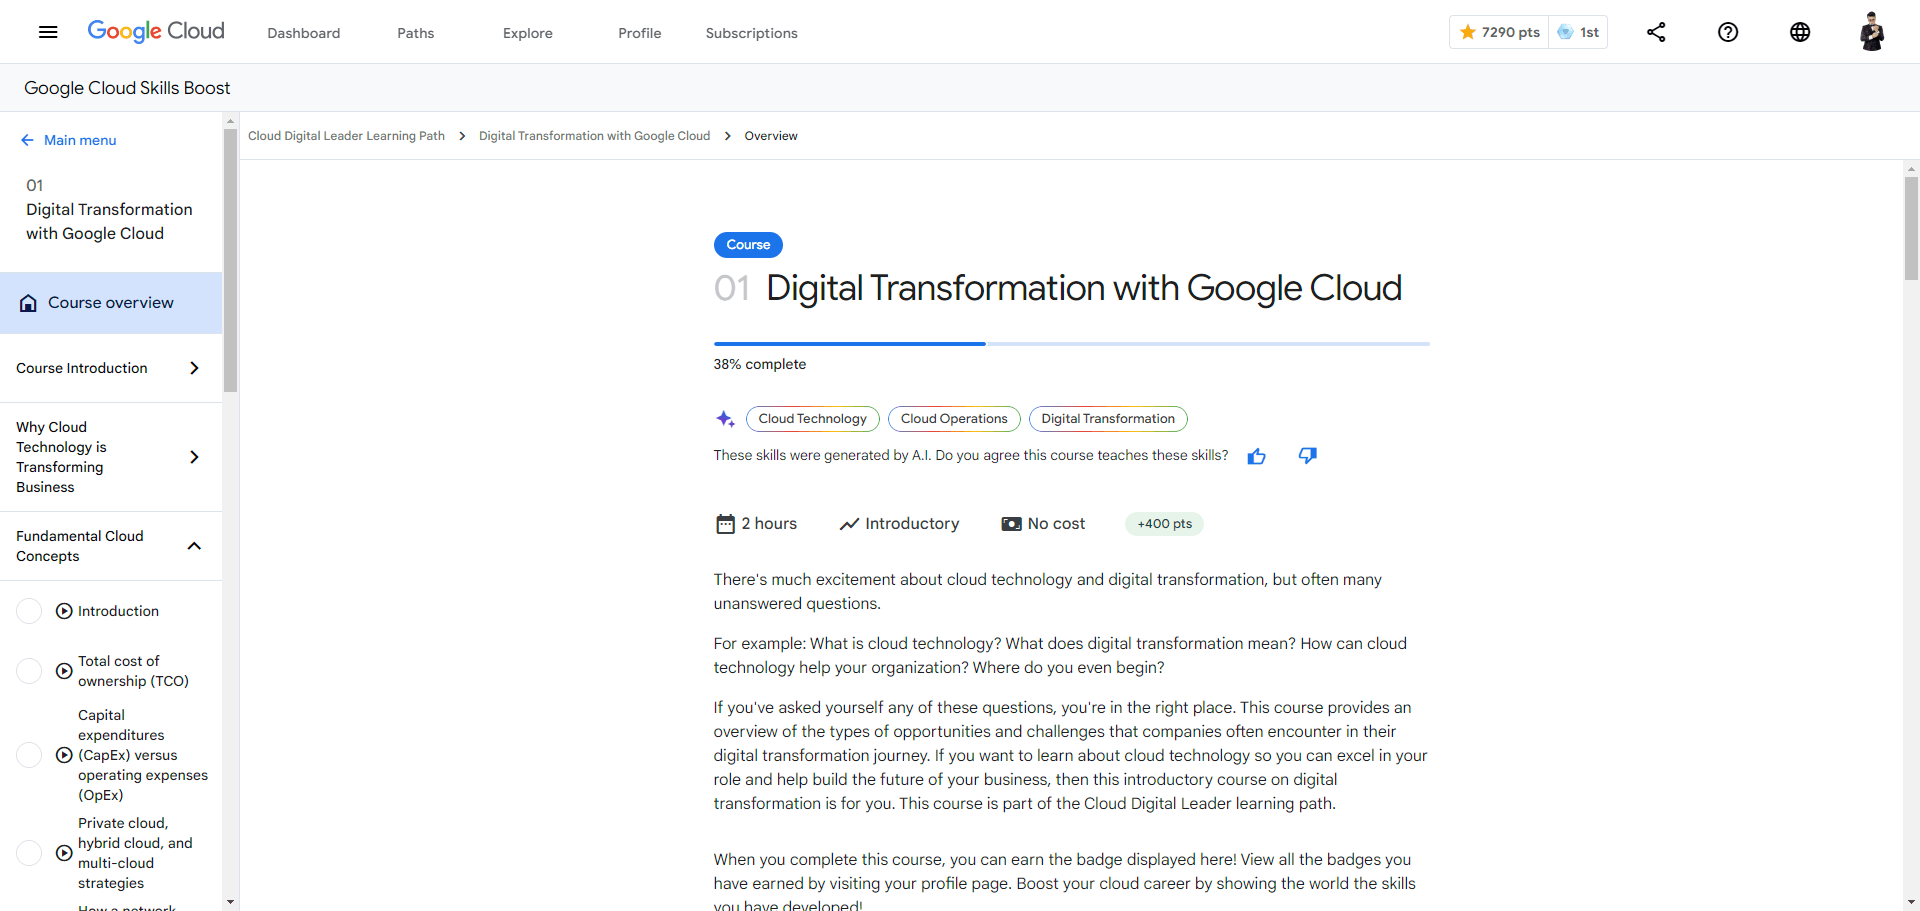Click the AI sparkle icon by skills
The width and height of the screenshot is (1920, 911).
[x=726, y=419]
